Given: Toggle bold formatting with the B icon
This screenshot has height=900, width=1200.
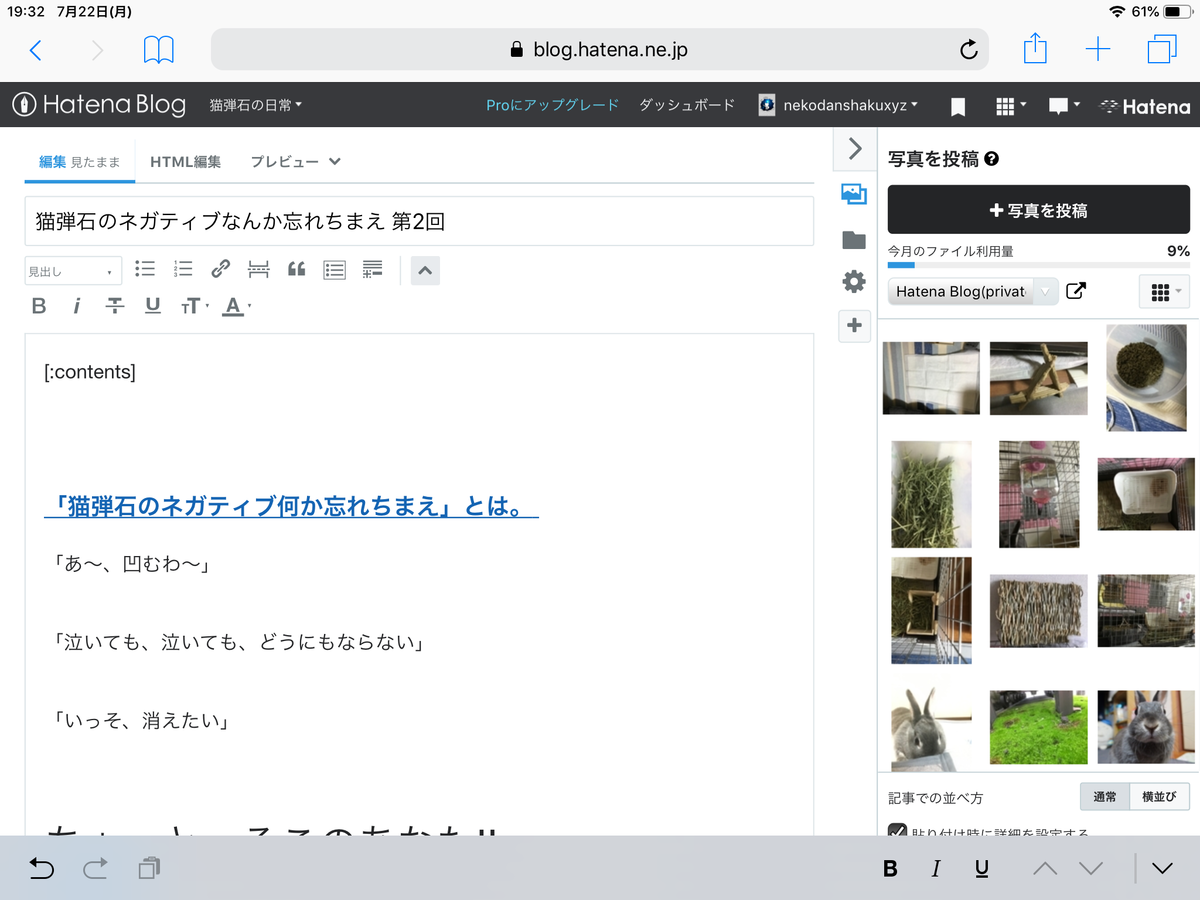Looking at the screenshot, I should [38, 306].
